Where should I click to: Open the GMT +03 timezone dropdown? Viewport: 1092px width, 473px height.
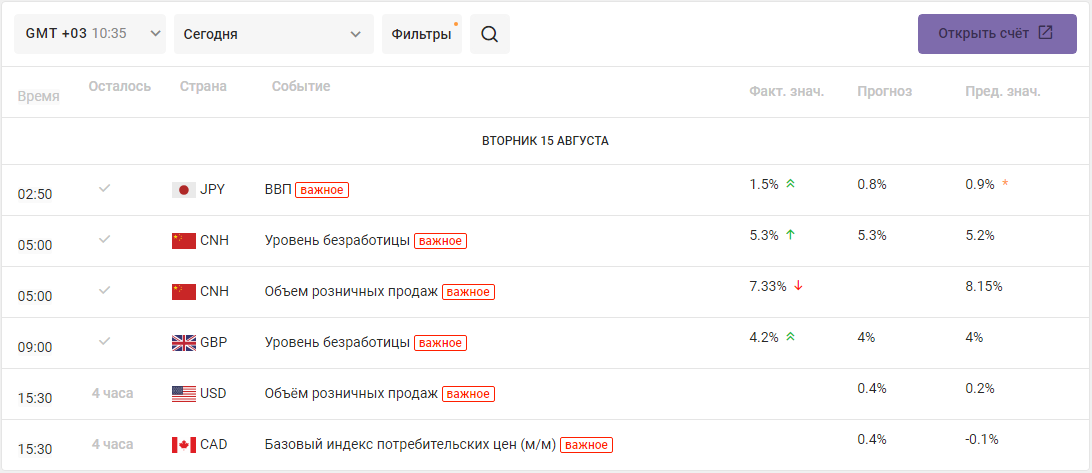click(90, 34)
